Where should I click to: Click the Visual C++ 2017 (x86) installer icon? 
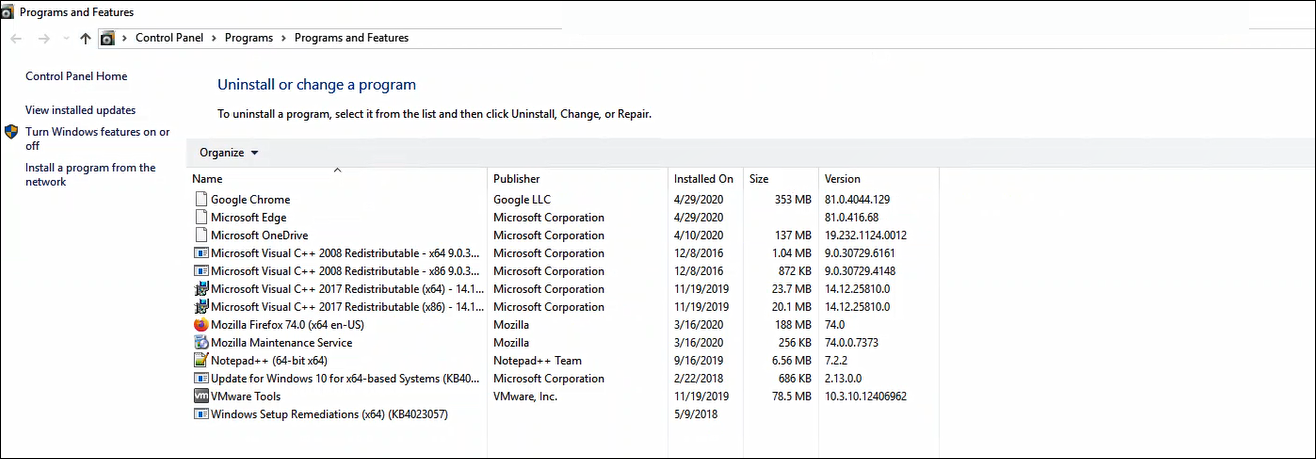(x=200, y=307)
